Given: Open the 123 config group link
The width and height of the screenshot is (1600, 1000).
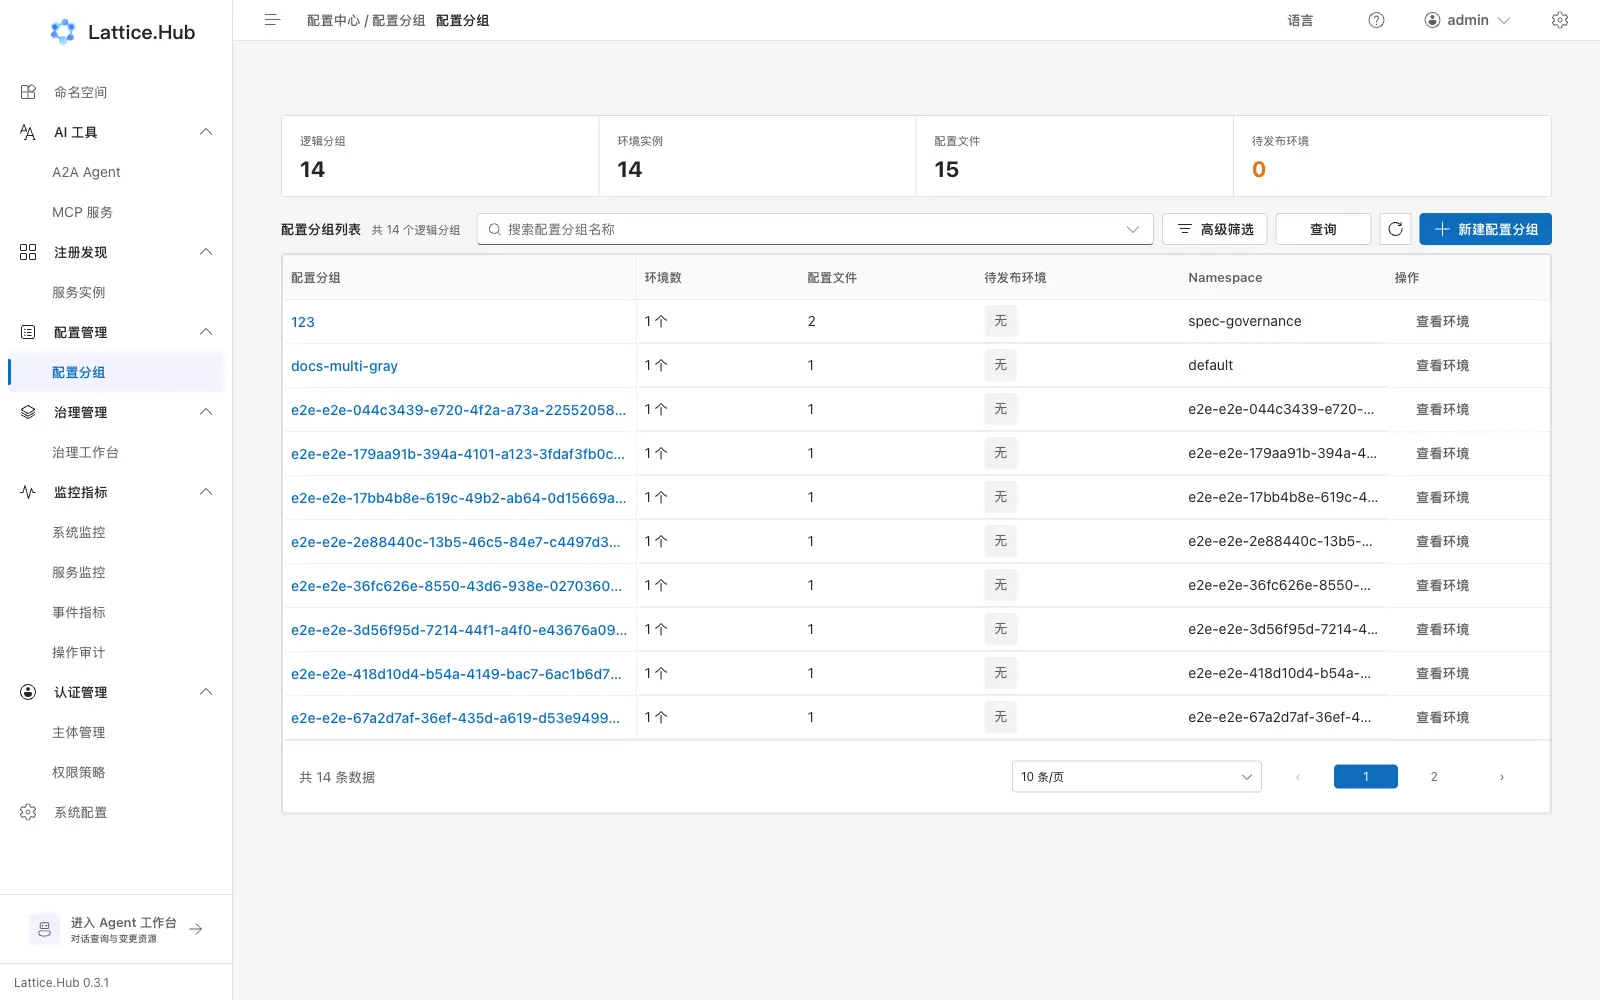Looking at the screenshot, I should point(303,322).
